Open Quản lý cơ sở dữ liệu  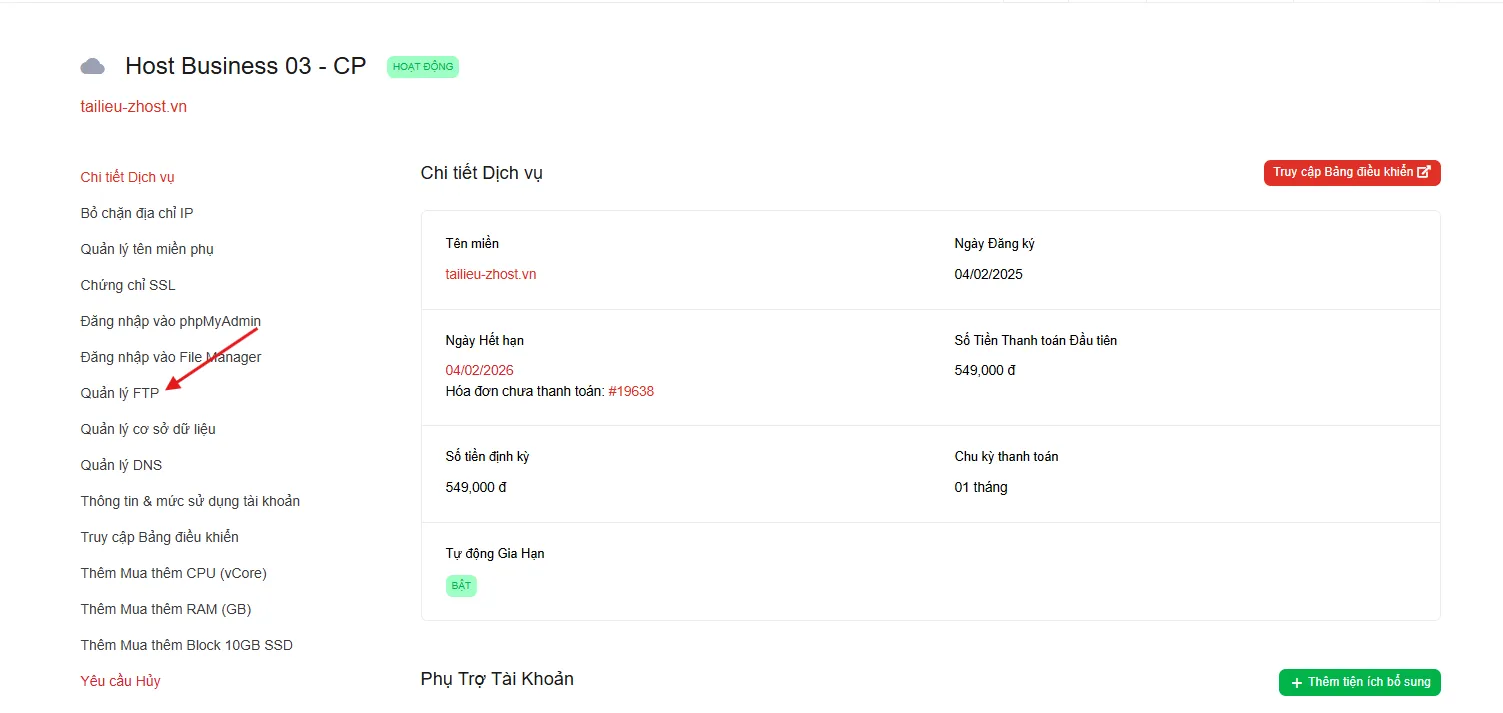[x=148, y=429]
